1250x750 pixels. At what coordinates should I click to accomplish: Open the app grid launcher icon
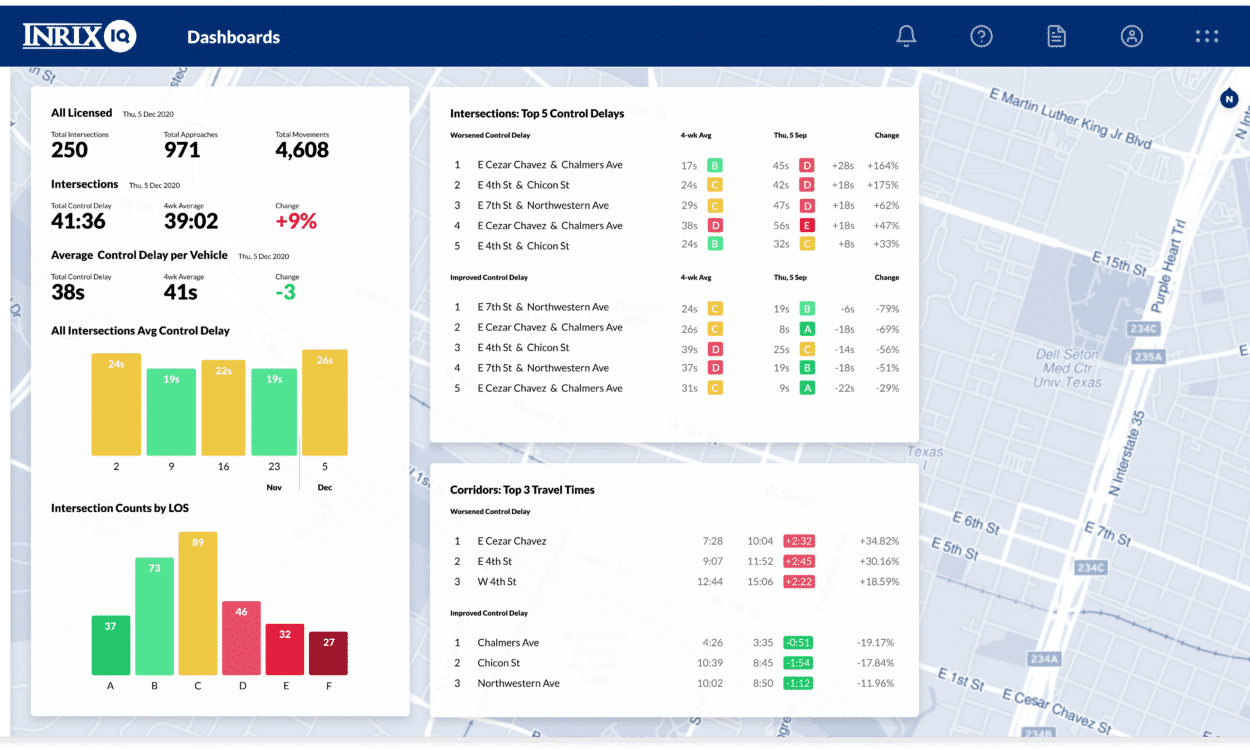(1206, 36)
